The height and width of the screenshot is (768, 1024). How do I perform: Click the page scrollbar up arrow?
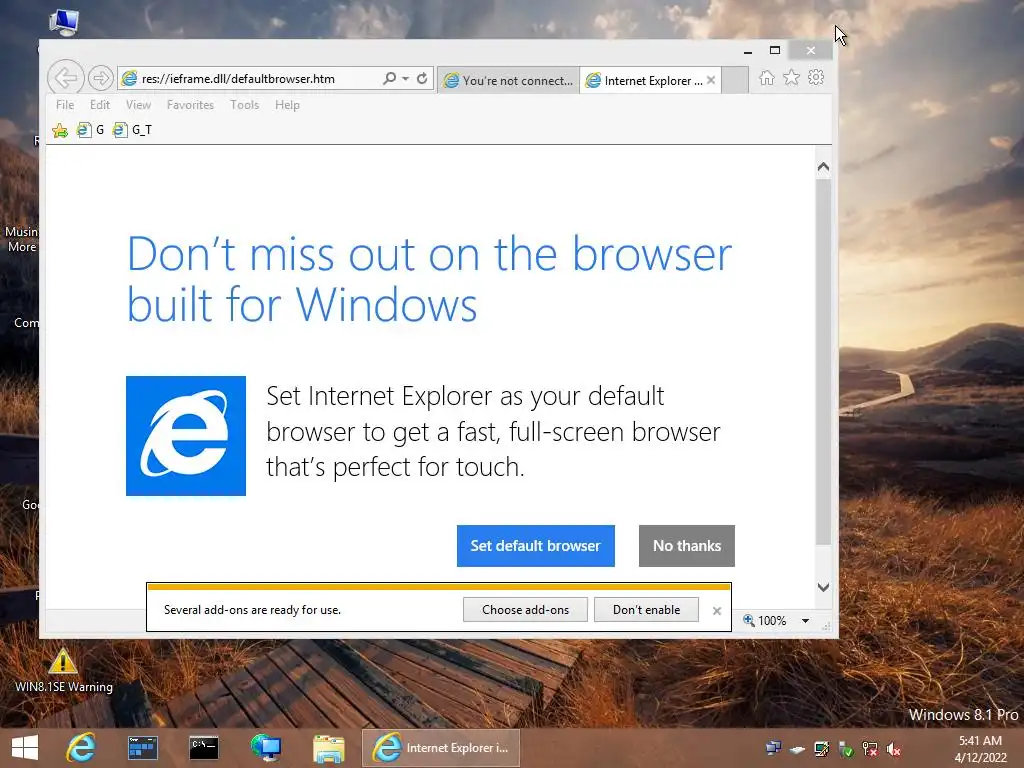pyautogui.click(x=824, y=167)
